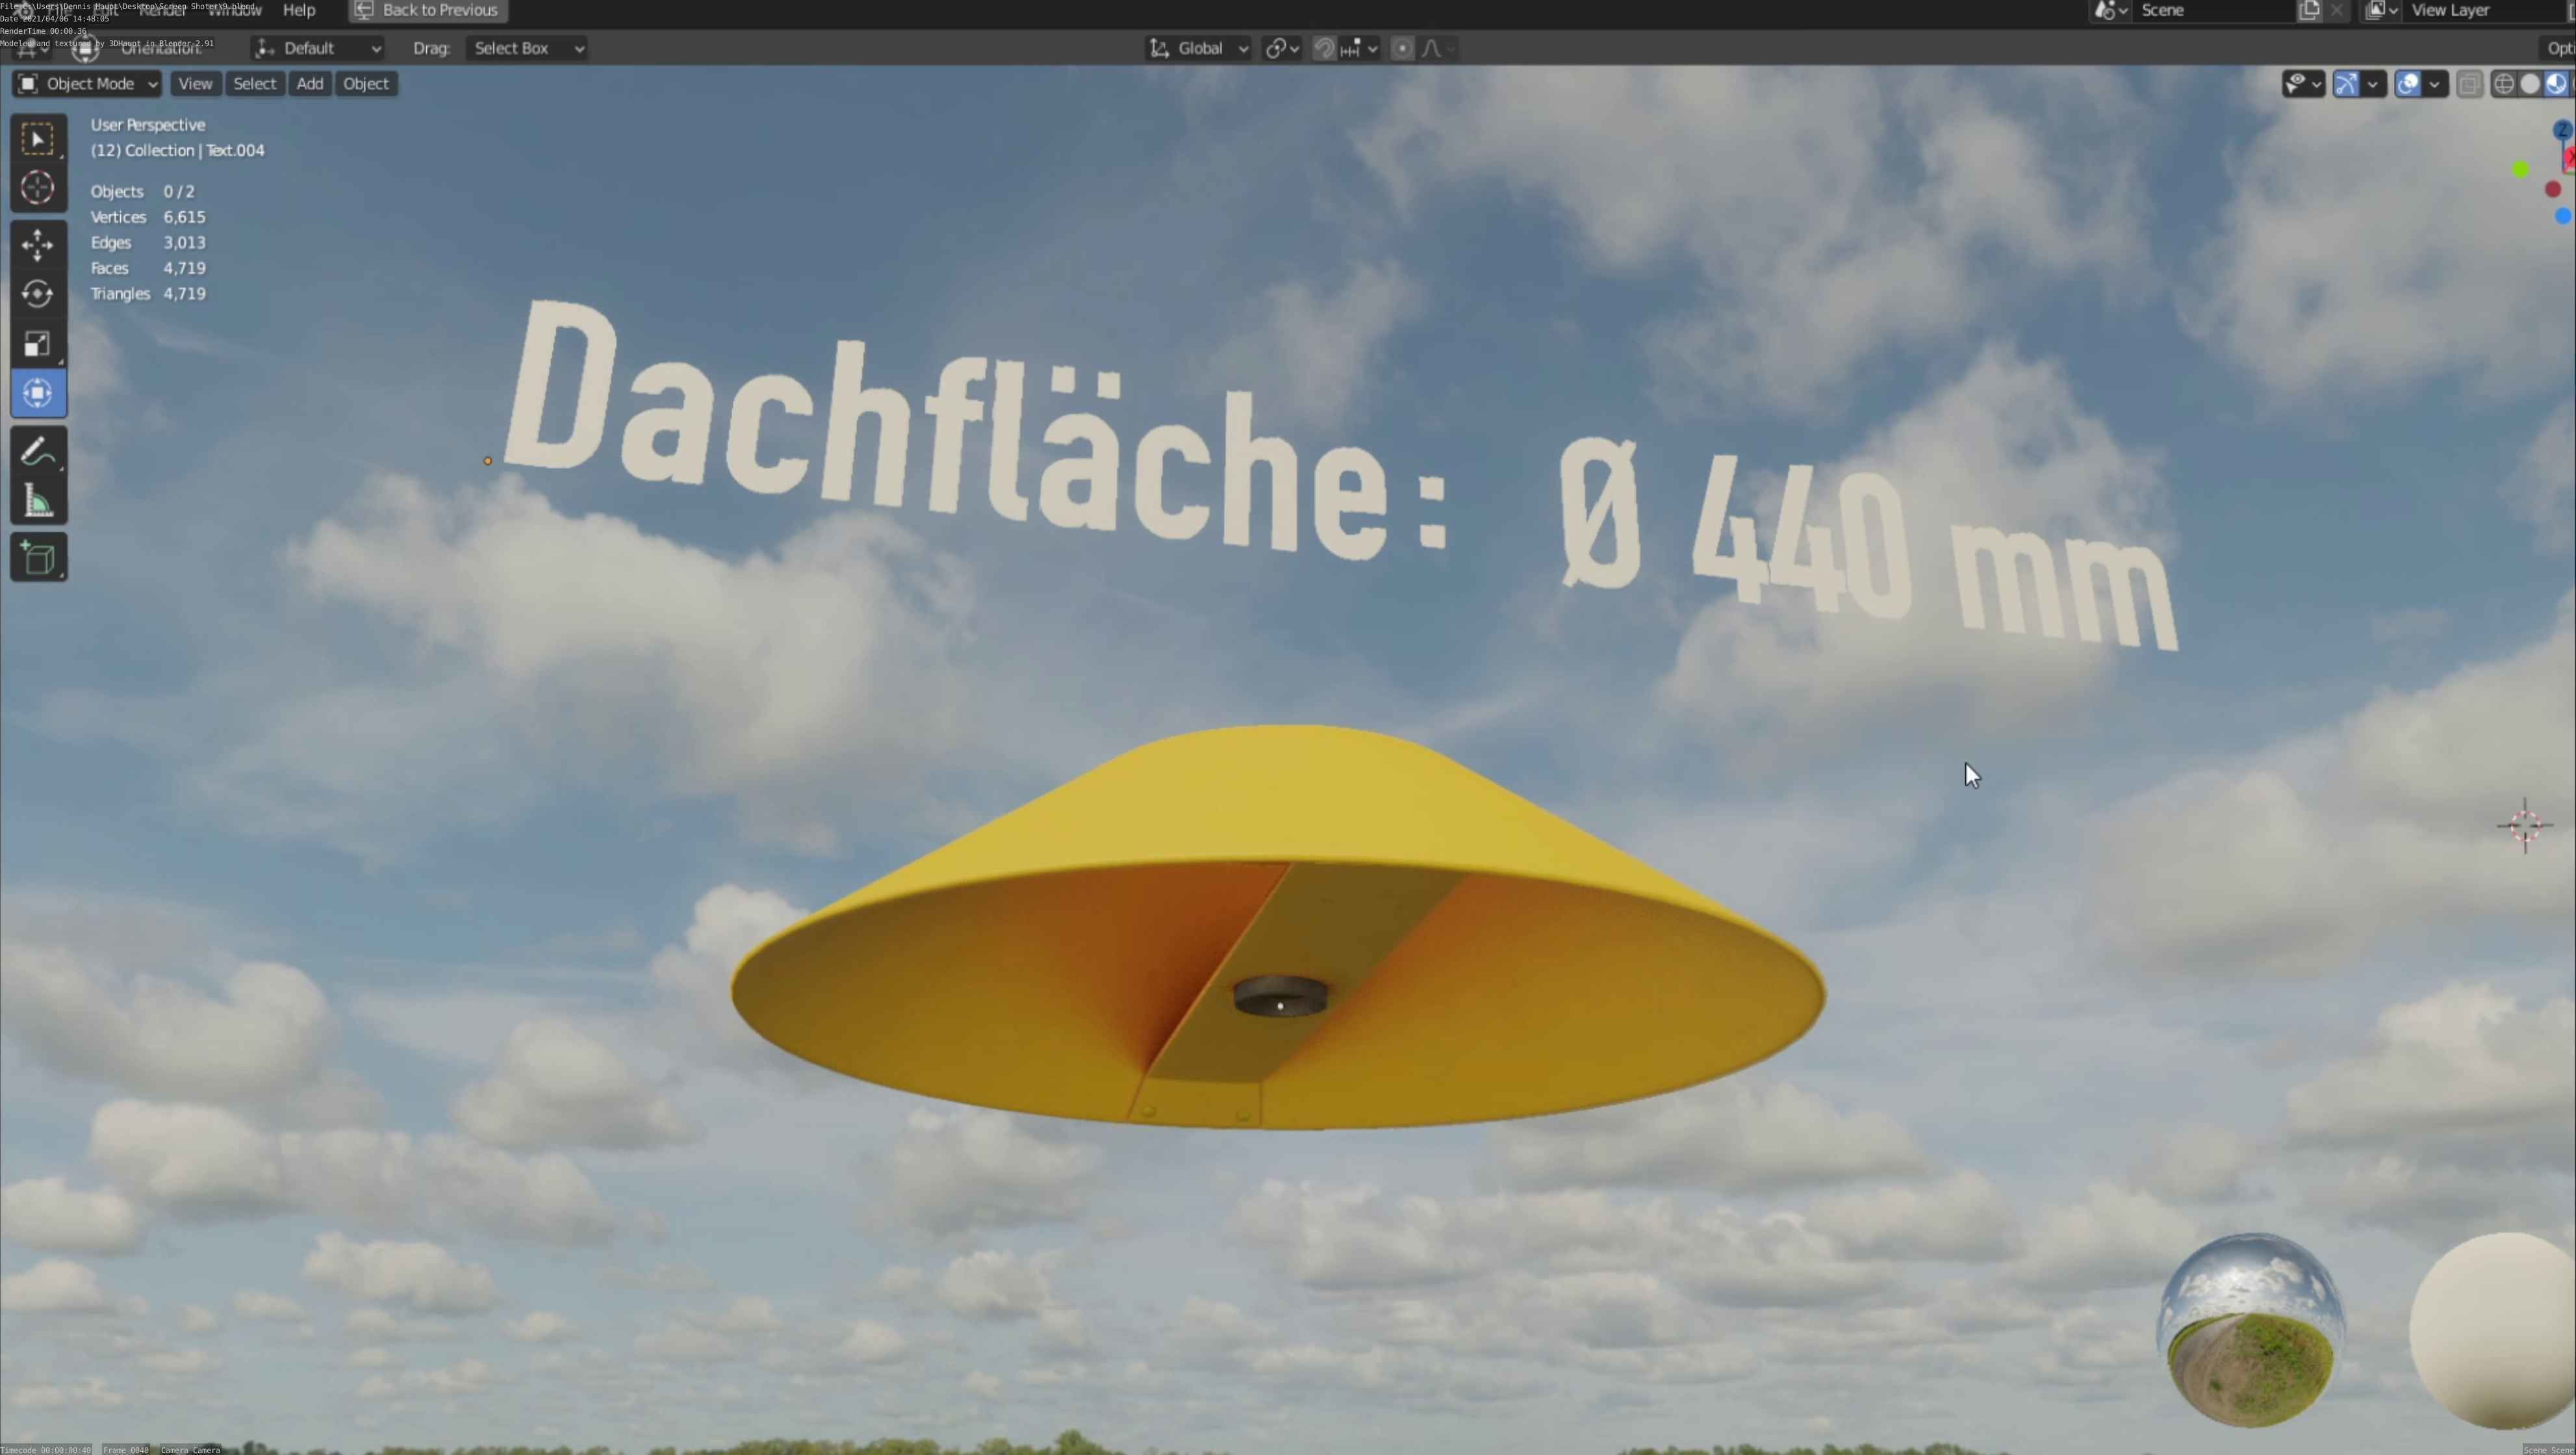Select the Measure ruler tool
This screenshot has height=1455, width=2576.
(38, 501)
